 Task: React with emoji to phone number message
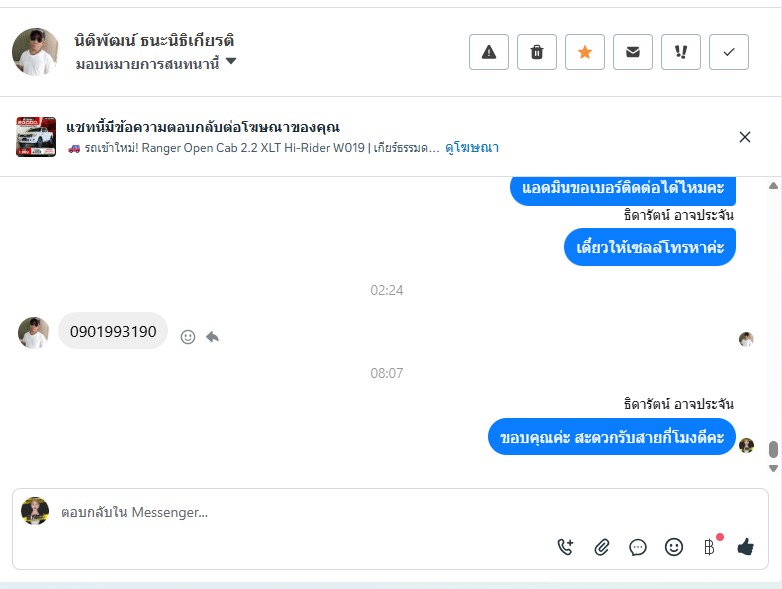click(188, 337)
